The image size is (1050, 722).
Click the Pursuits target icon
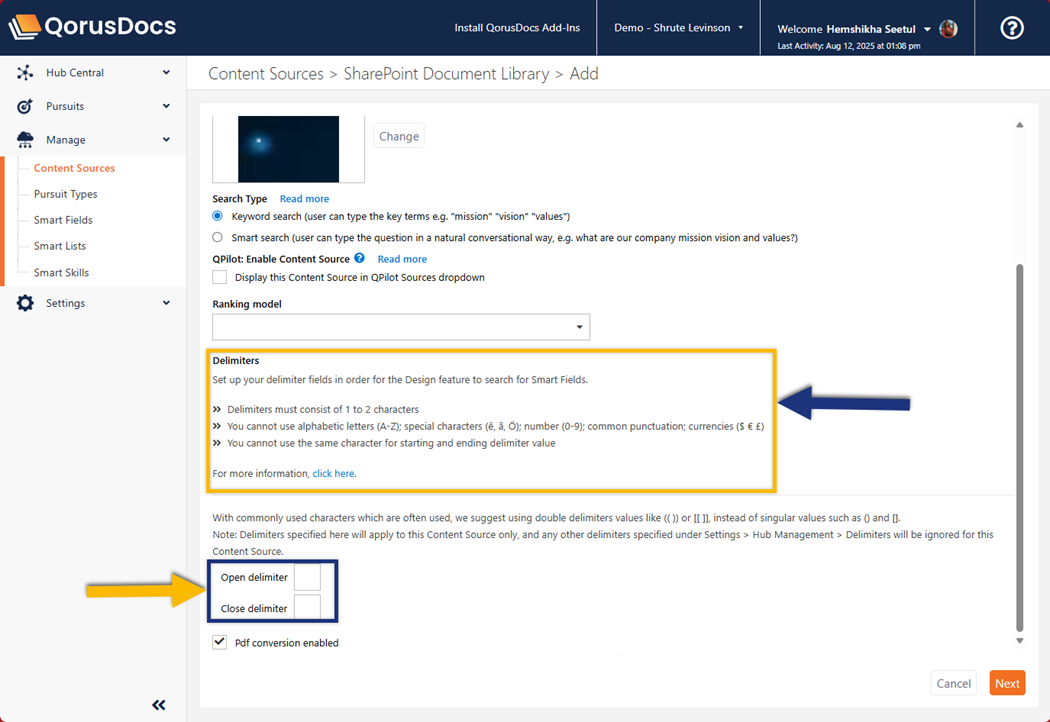pos(25,106)
